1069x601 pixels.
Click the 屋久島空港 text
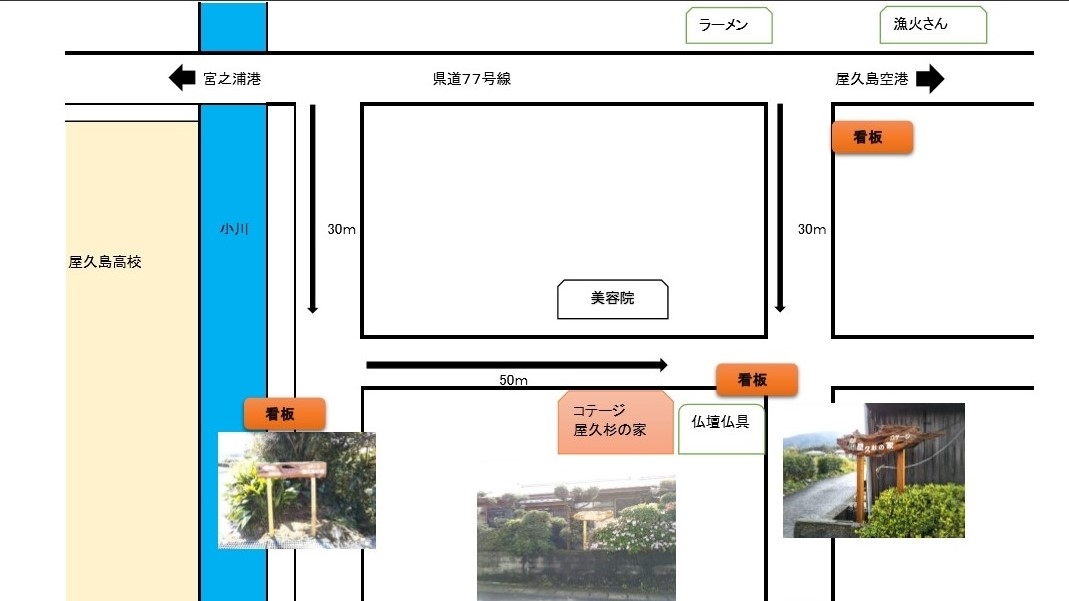(x=872, y=79)
